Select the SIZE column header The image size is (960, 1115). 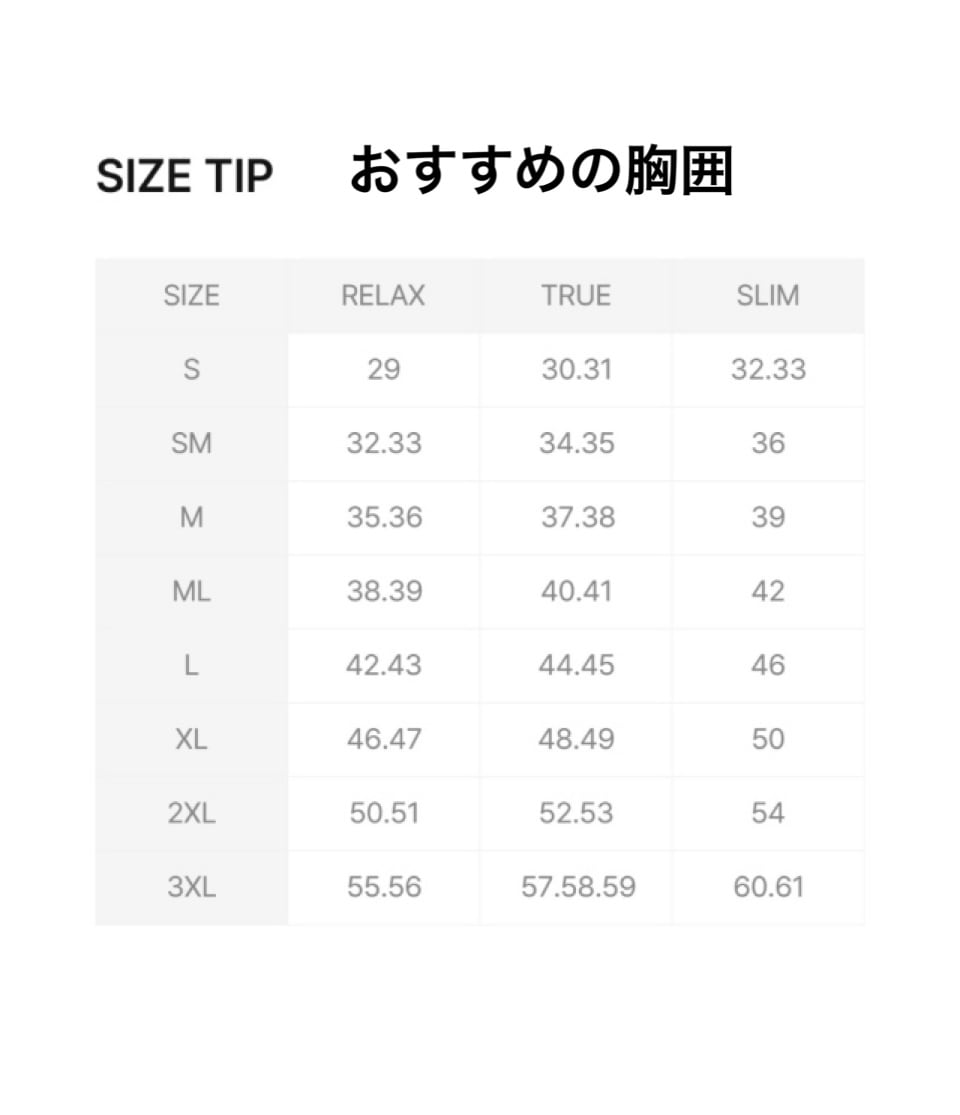click(x=191, y=296)
